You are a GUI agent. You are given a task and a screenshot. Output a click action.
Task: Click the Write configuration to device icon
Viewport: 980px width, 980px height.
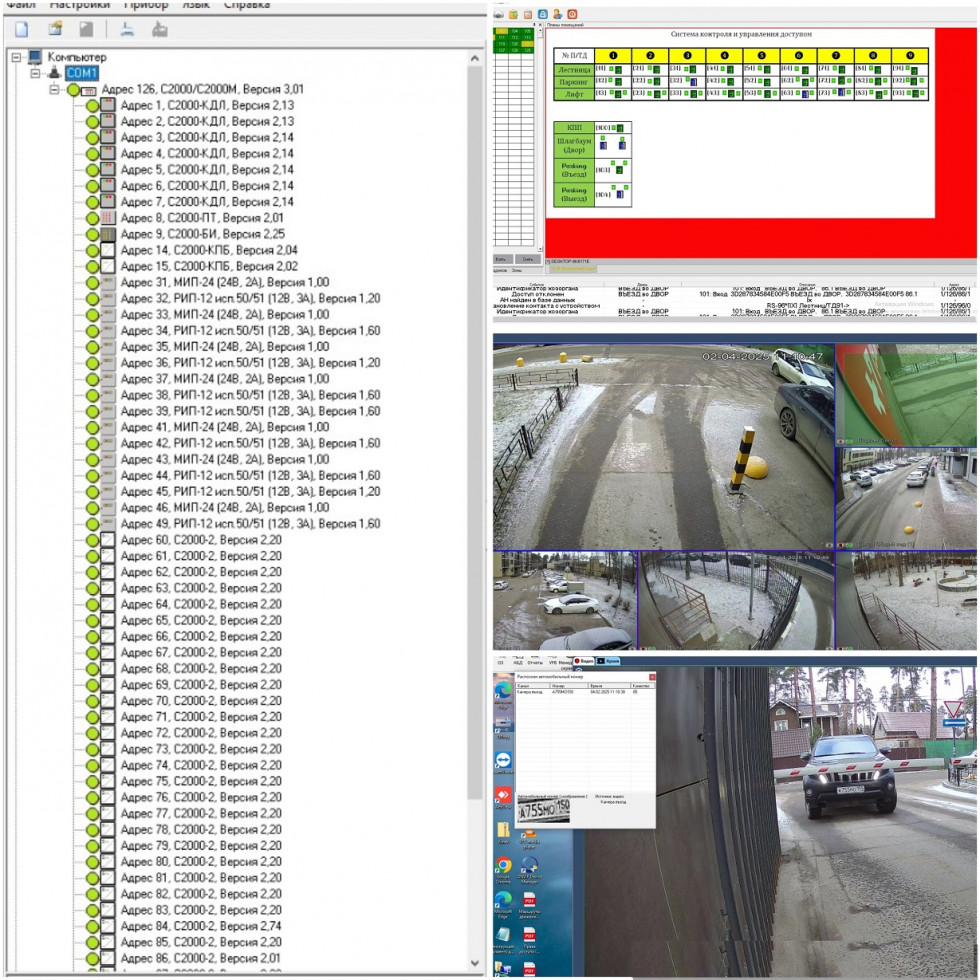[x=159, y=29]
